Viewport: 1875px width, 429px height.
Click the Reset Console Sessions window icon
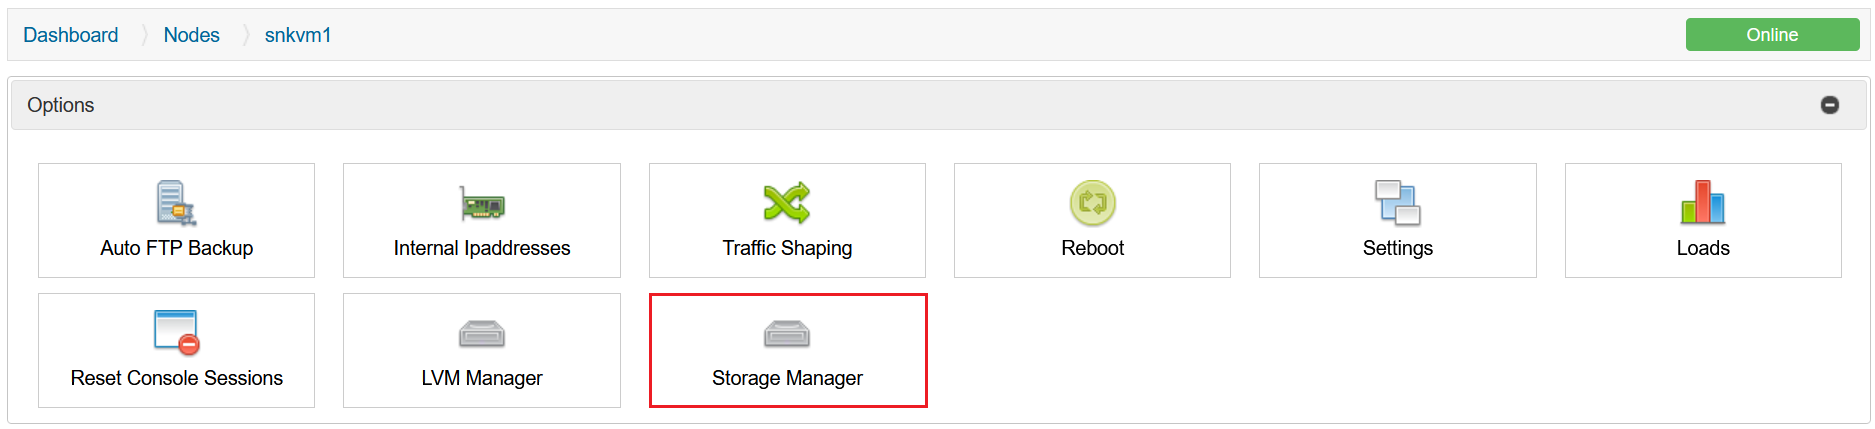pyautogui.click(x=176, y=333)
